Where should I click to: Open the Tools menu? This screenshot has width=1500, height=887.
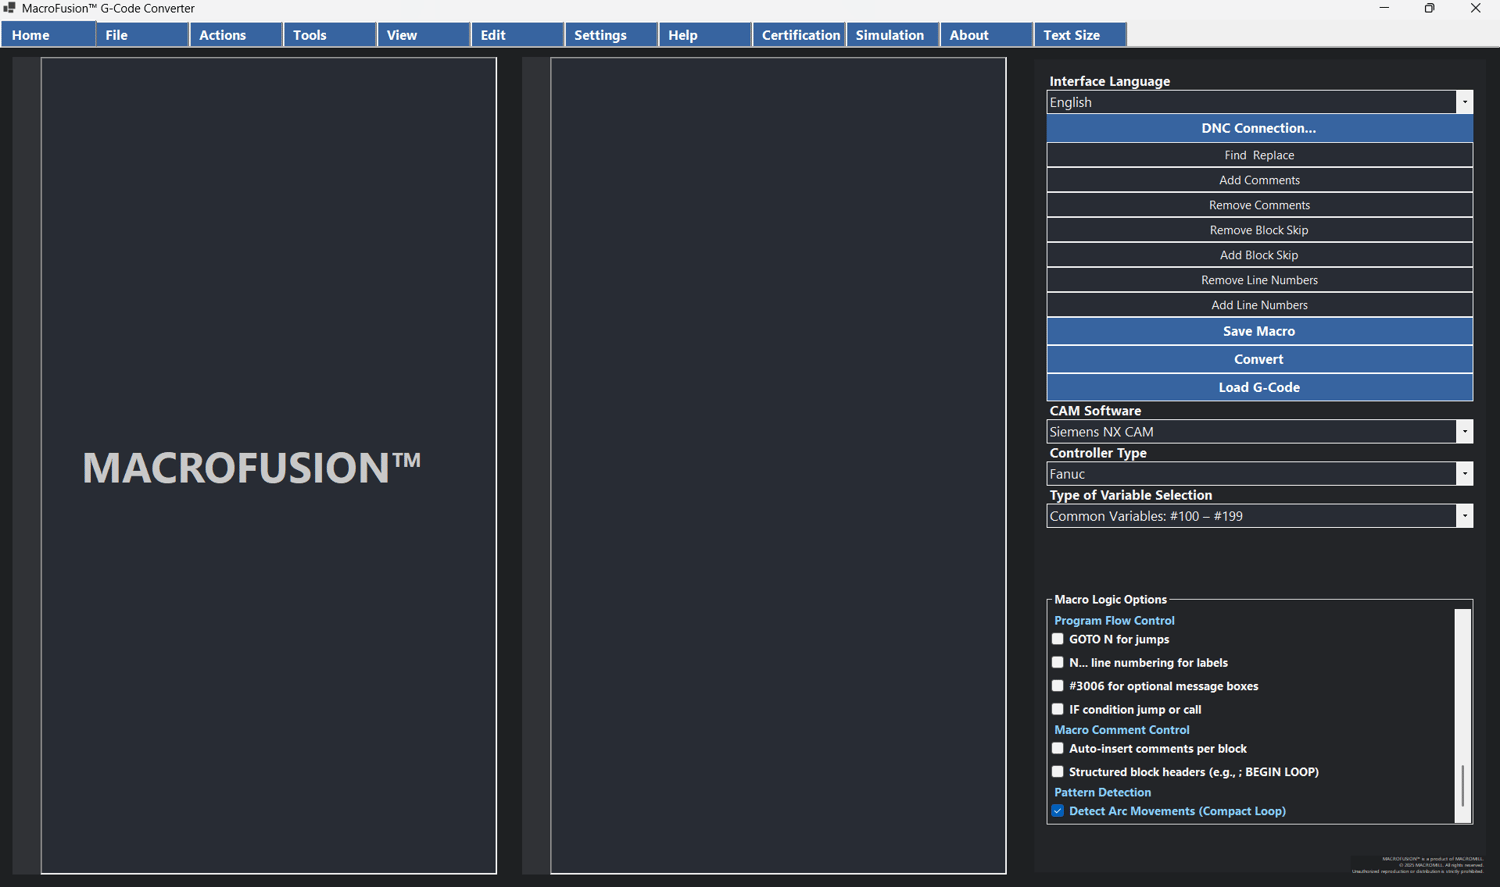coord(330,35)
